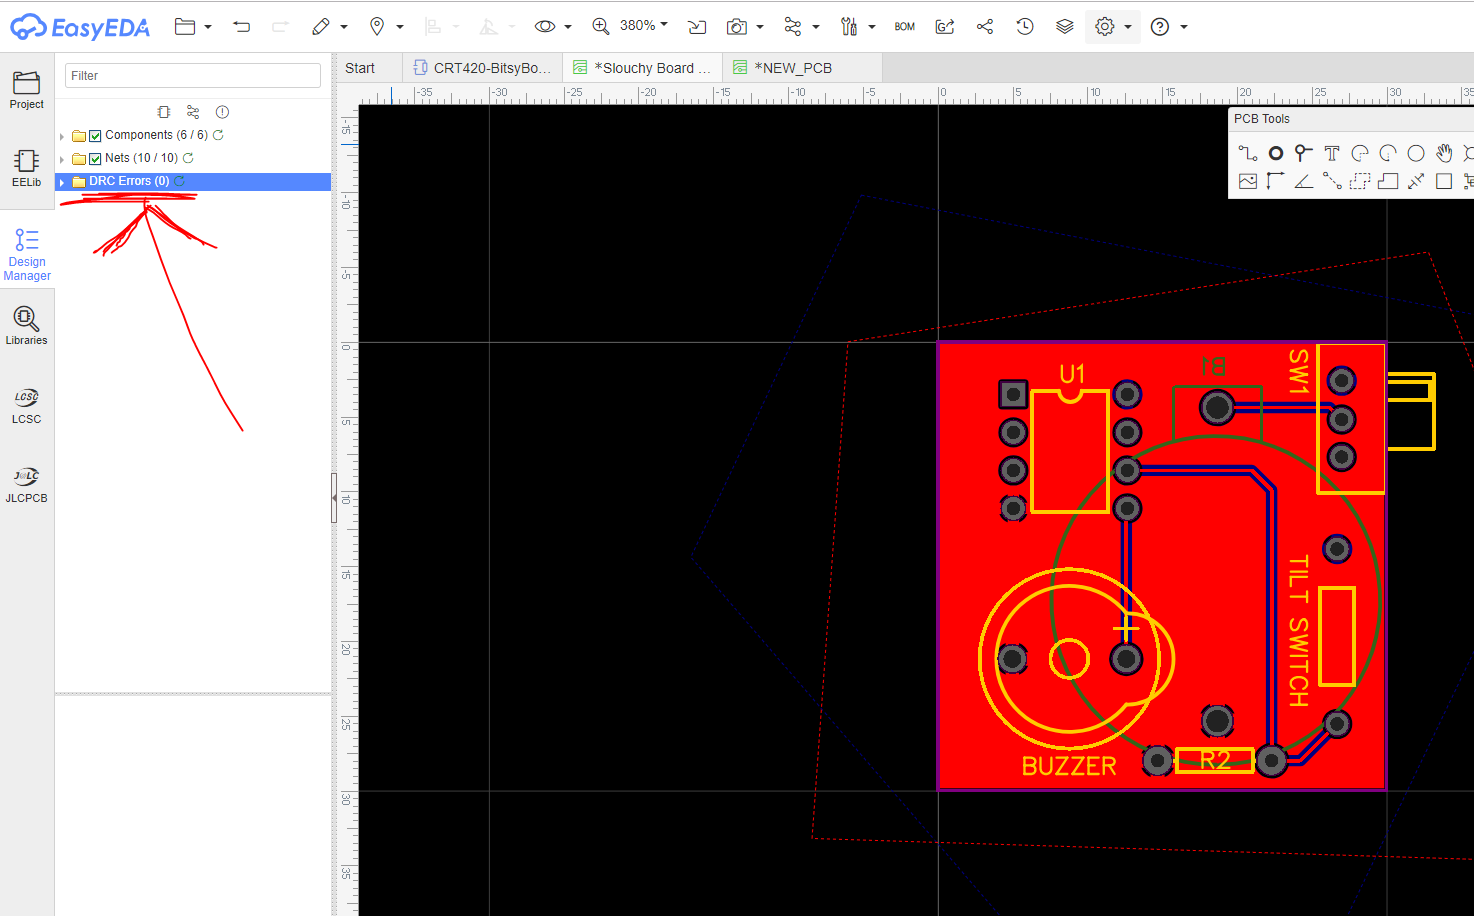Image resolution: width=1474 pixels, height=916 pixels.
Task: Uncheck the Components checkbox
Action: [x=95, y=136]
